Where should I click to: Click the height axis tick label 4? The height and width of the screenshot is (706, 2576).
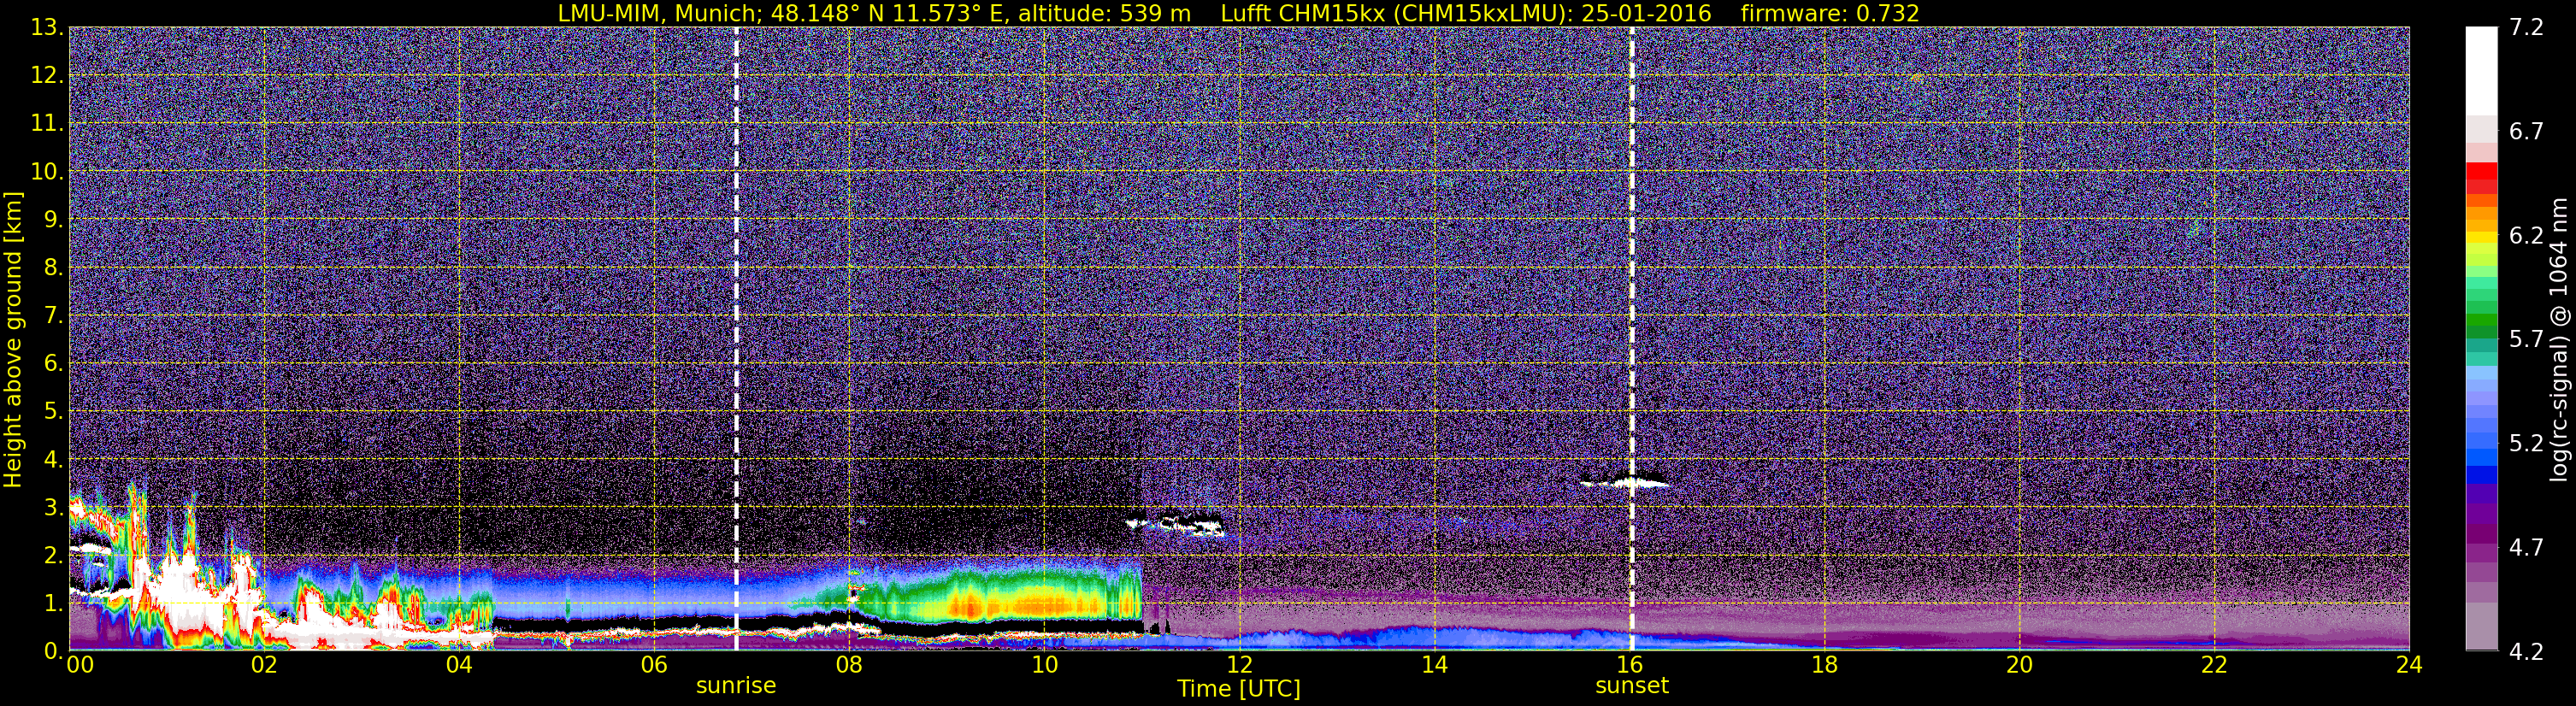pyautogui.click(x=52, y=459)
